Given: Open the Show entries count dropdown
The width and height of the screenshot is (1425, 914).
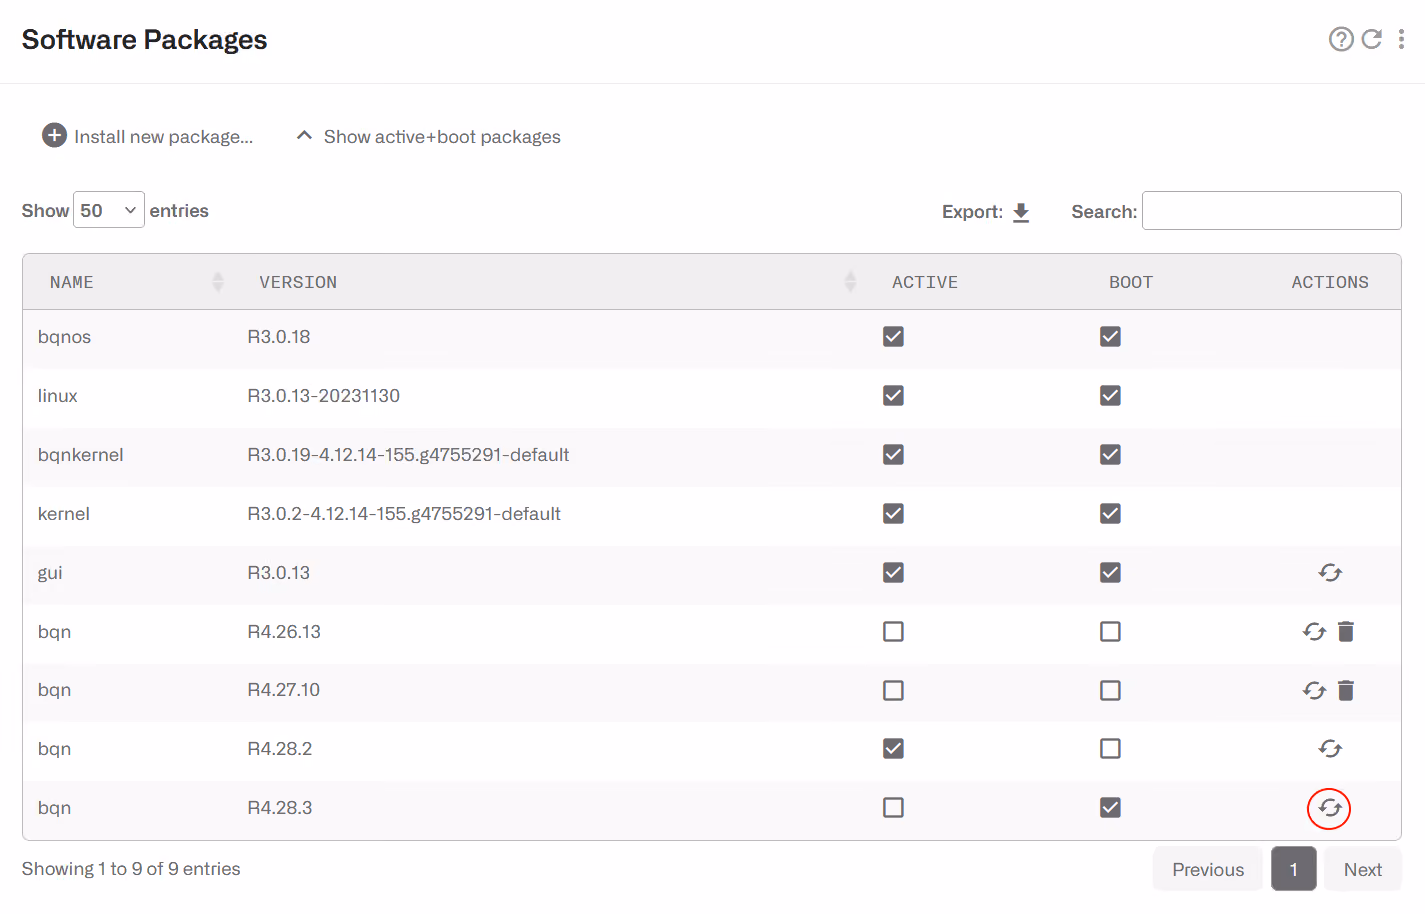Looking at the screenshot, I should click(x=109, y=210).
